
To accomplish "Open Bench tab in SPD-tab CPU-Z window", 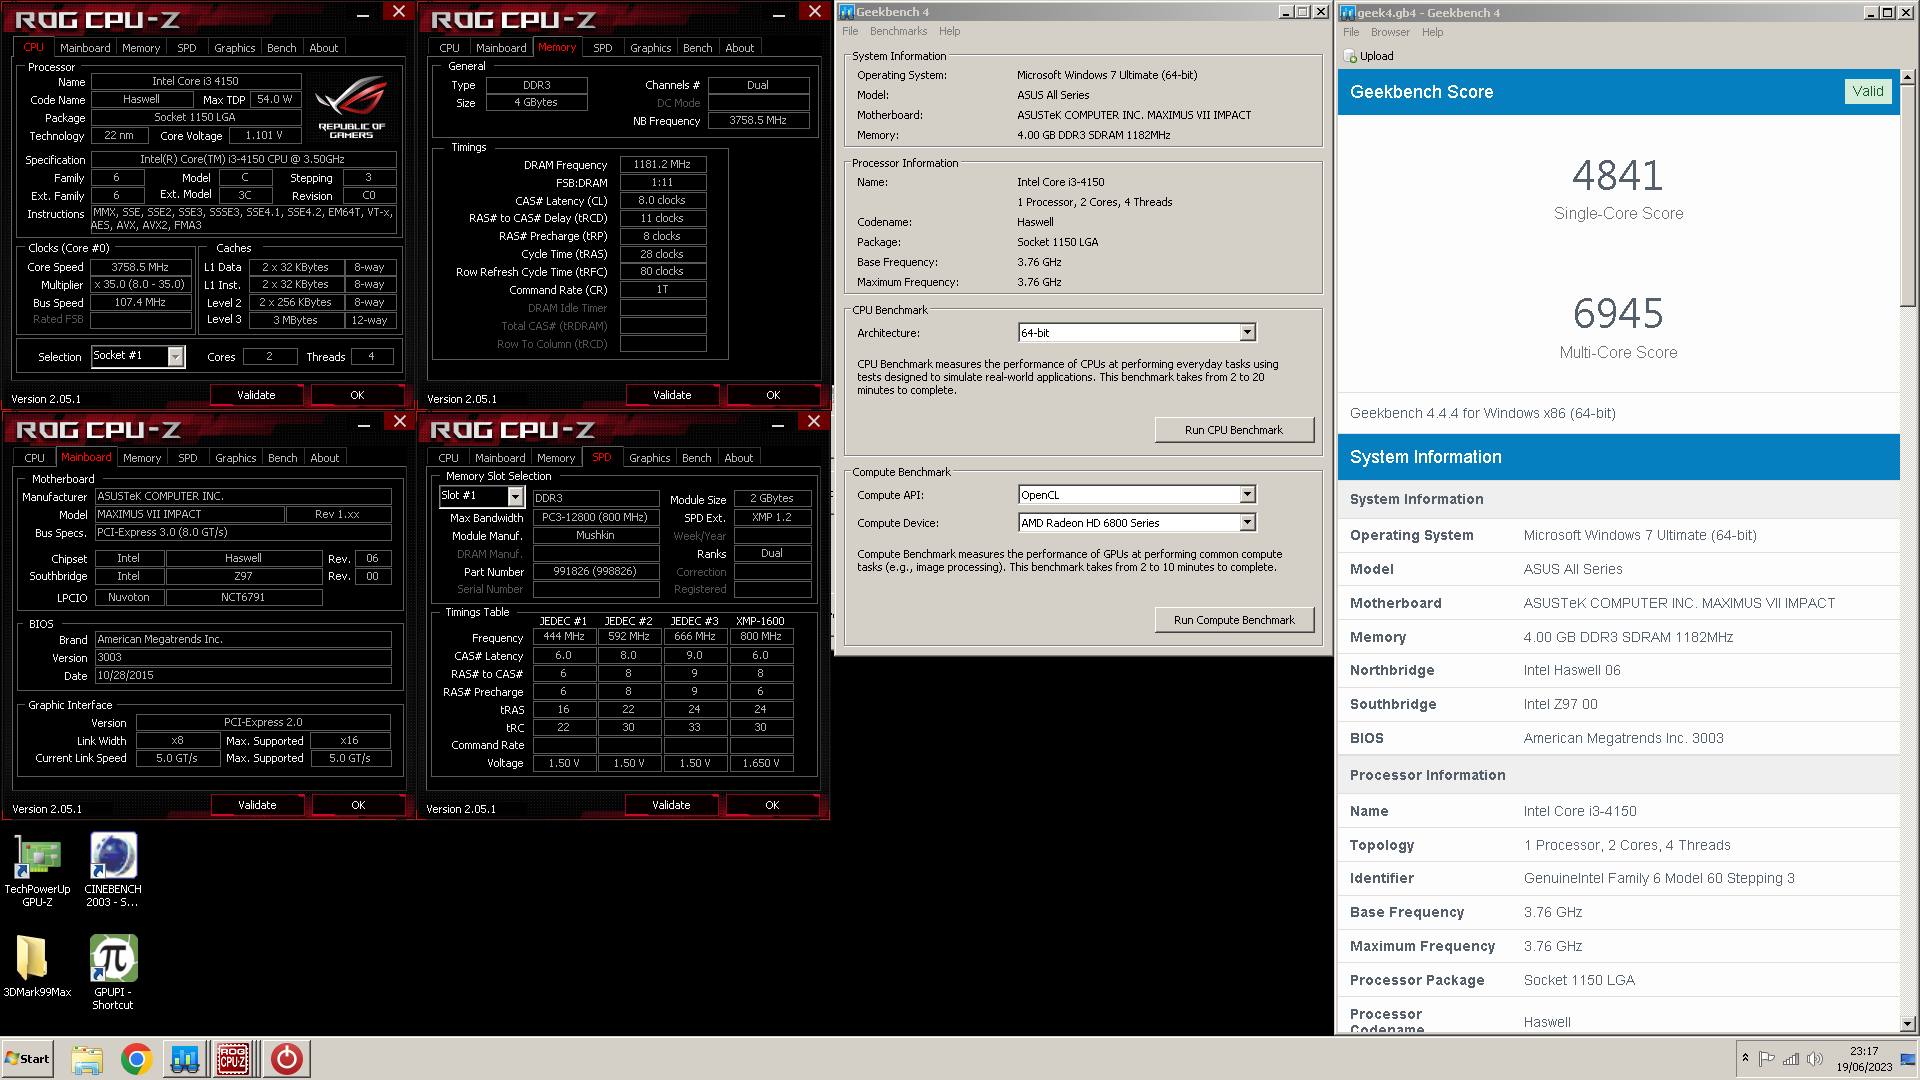I will [697, 458].
